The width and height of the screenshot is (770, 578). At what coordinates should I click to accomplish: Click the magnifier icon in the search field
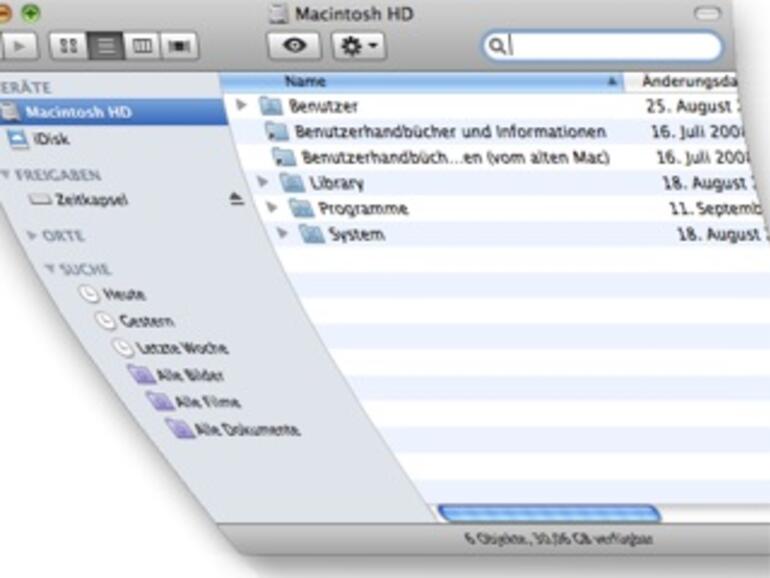click(x=496, y=46)
